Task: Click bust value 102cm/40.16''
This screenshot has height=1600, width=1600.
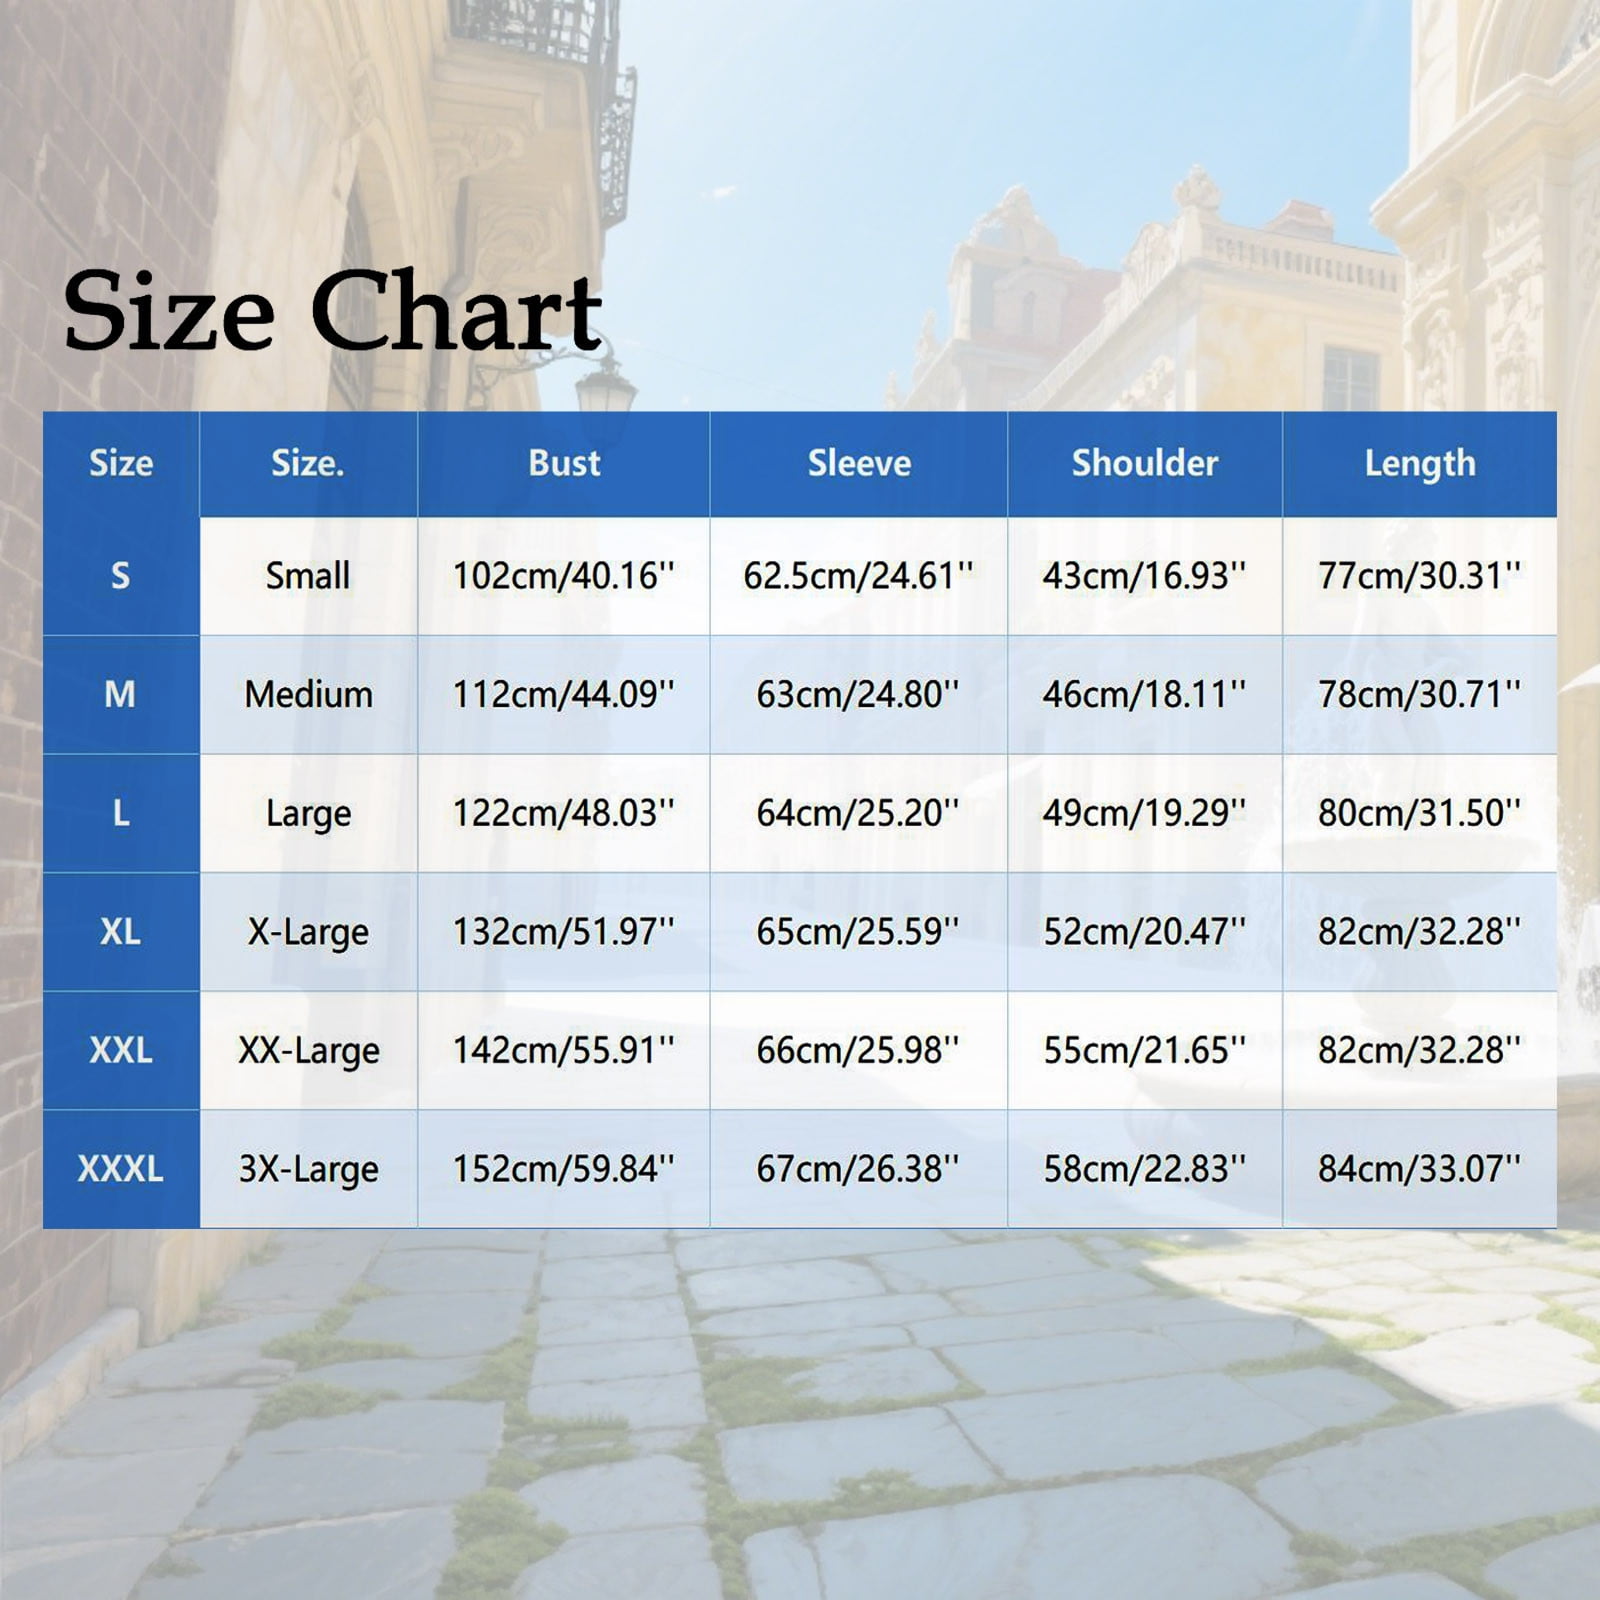Action: coord(564,576)
